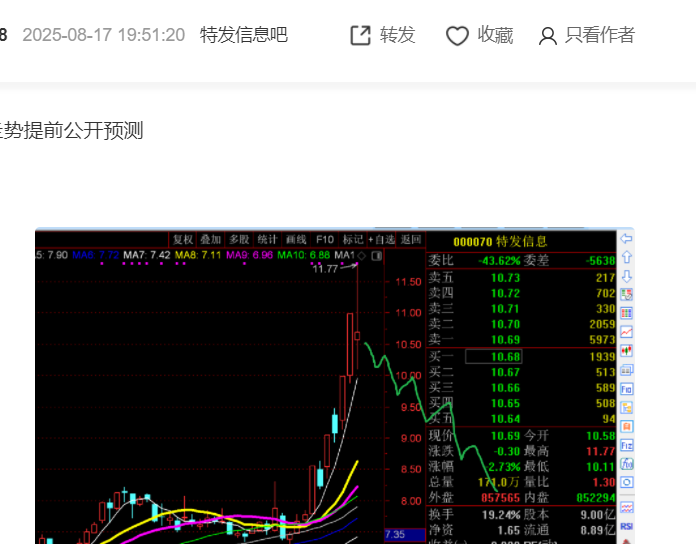This screenshot has height=544, width=696.
Task: Click the 转发 text label
Action: click(x=398, y=35)
